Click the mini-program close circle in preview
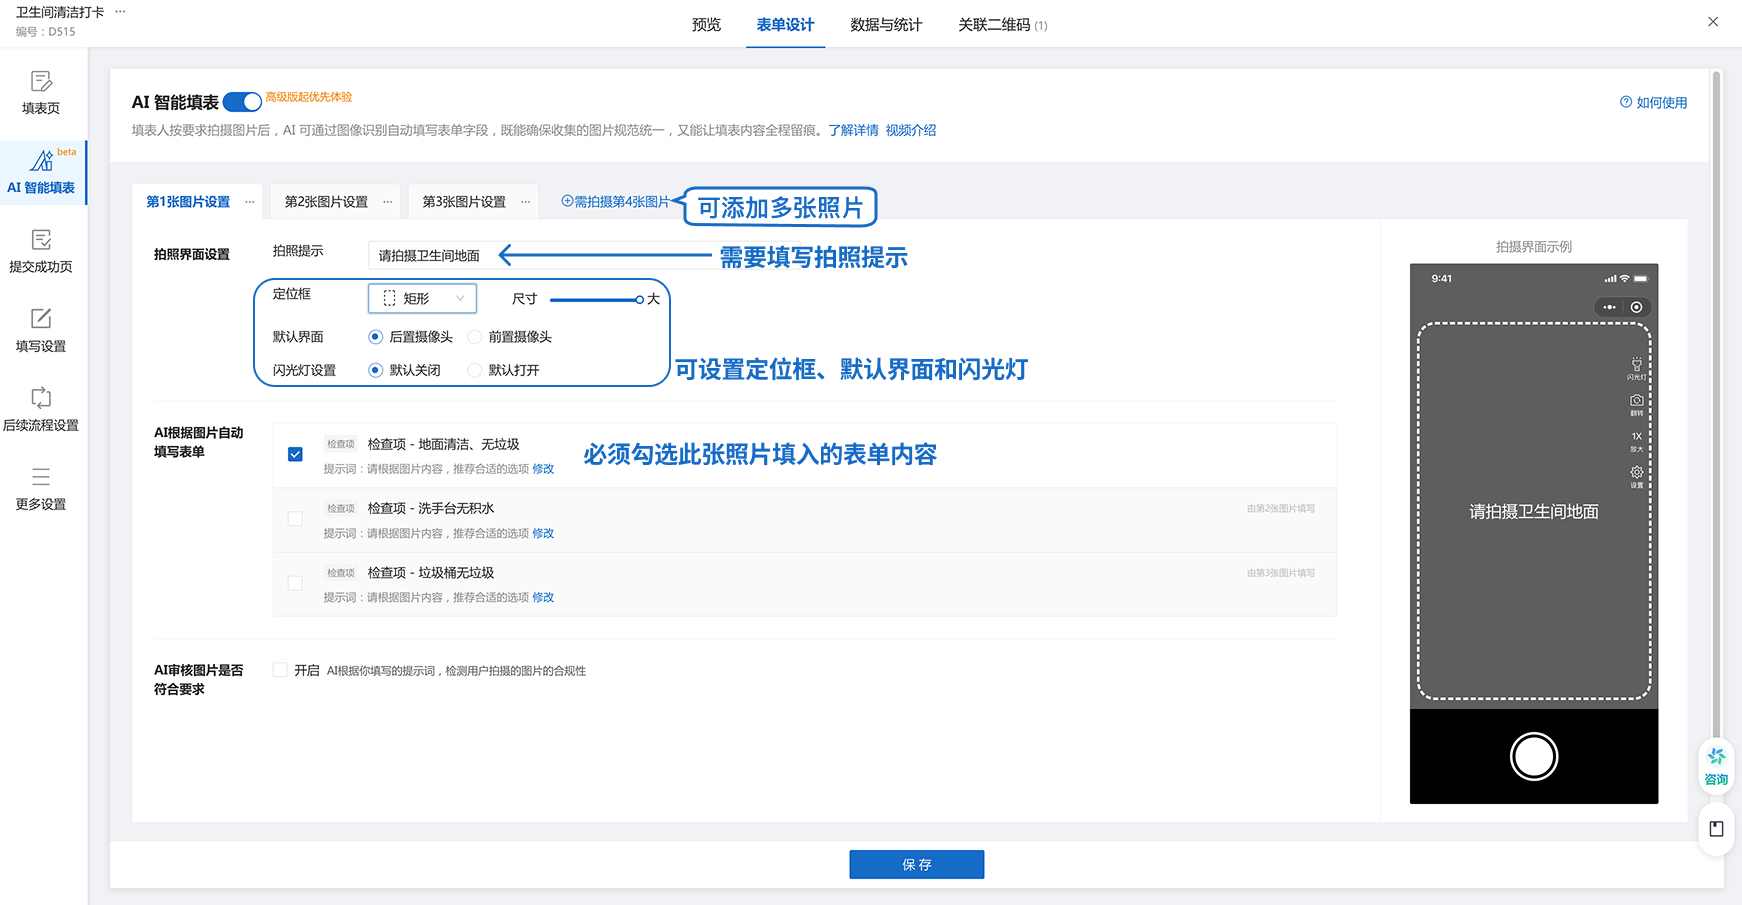Image resolution: width=1742 pixels, height=905 pixels. 1636,307
